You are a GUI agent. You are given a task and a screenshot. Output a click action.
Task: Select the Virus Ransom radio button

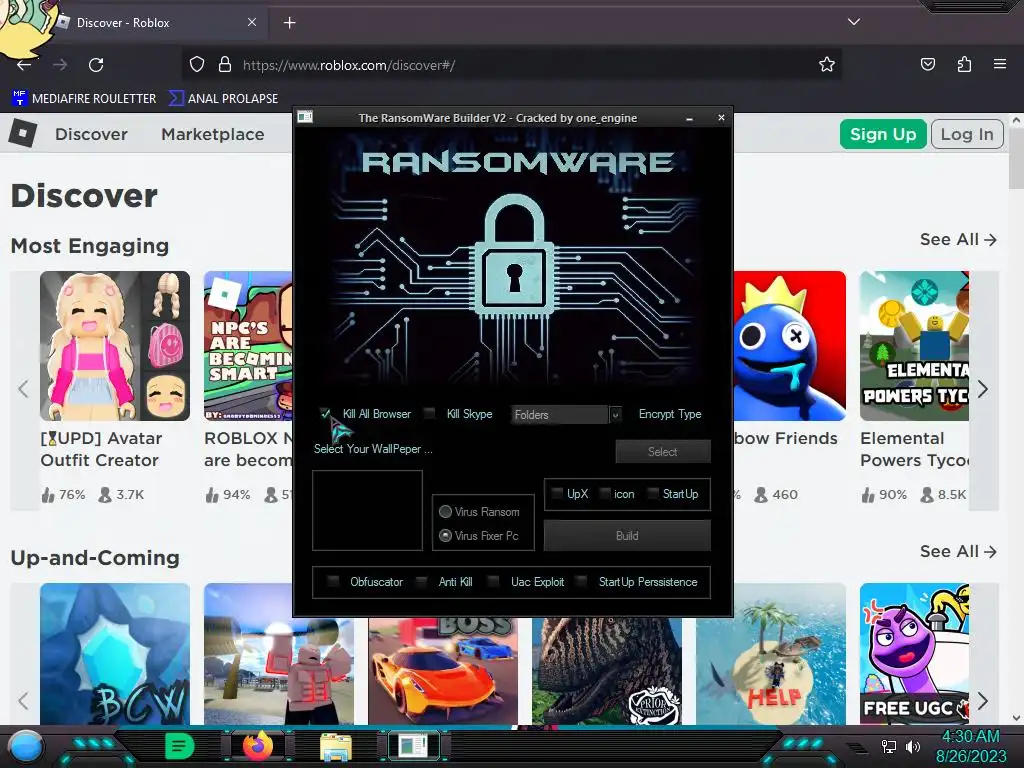pos(445,511)
